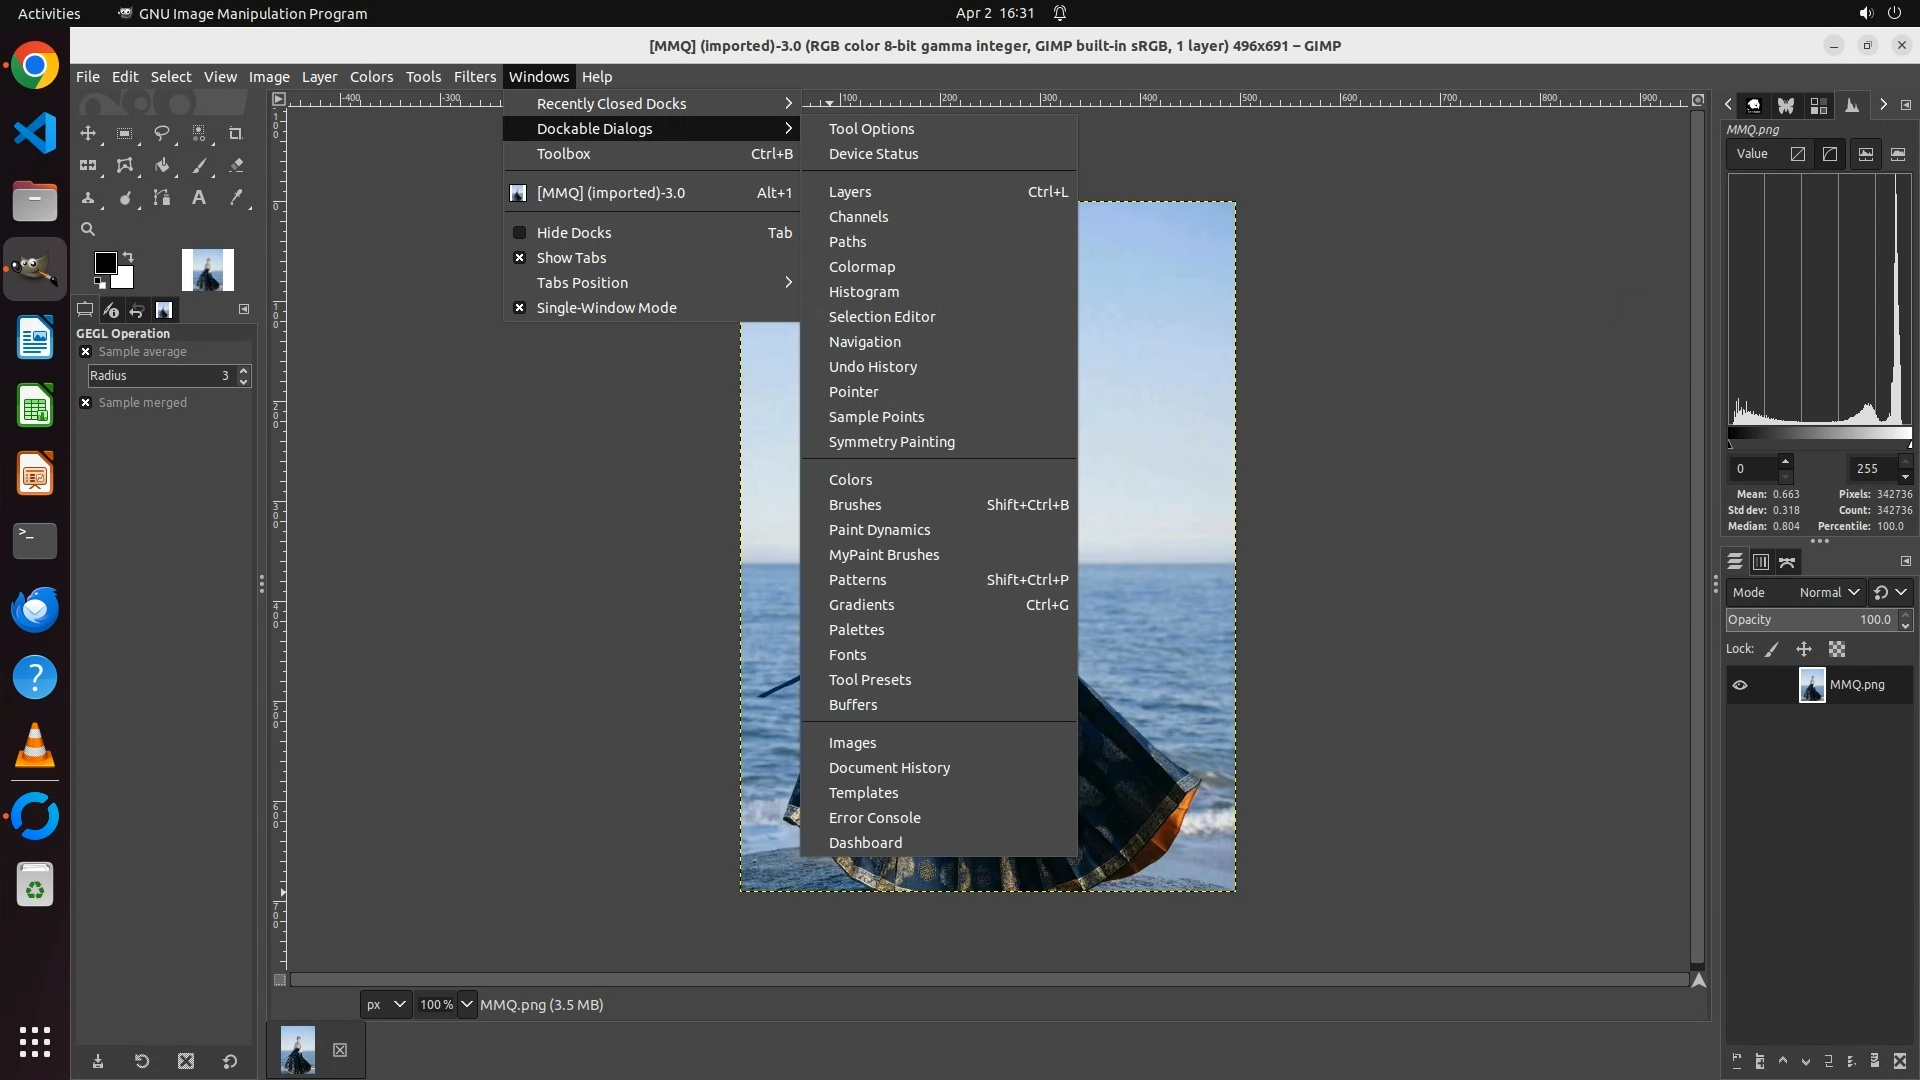Screen dimensions: 1920x1080
Task: Open Undo History dockable dialog
Action: [872, 367]
